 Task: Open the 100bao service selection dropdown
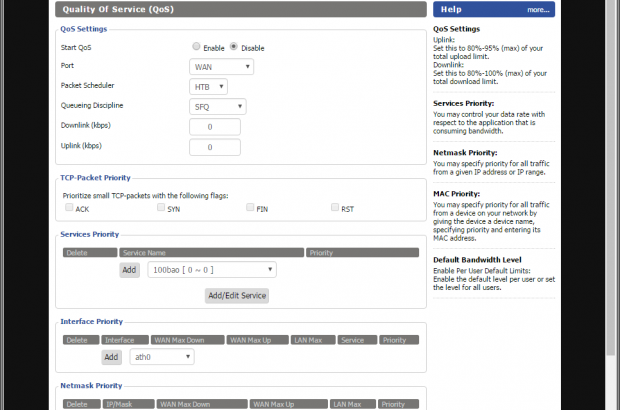(211, 270)
